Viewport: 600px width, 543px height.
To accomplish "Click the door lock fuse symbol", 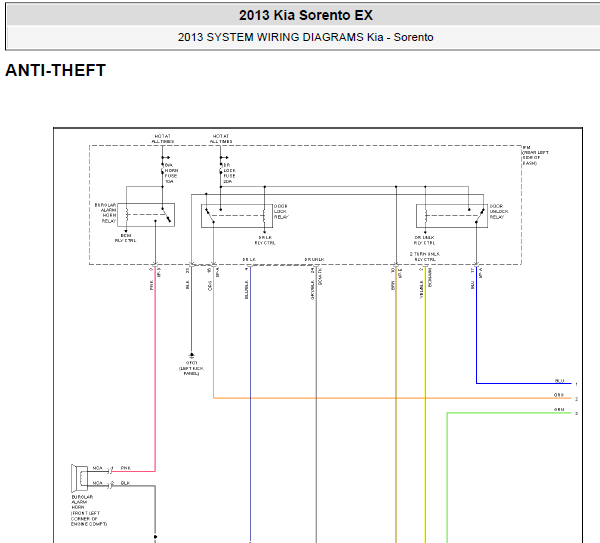I will pyautogui.click(x=220, y=170).
